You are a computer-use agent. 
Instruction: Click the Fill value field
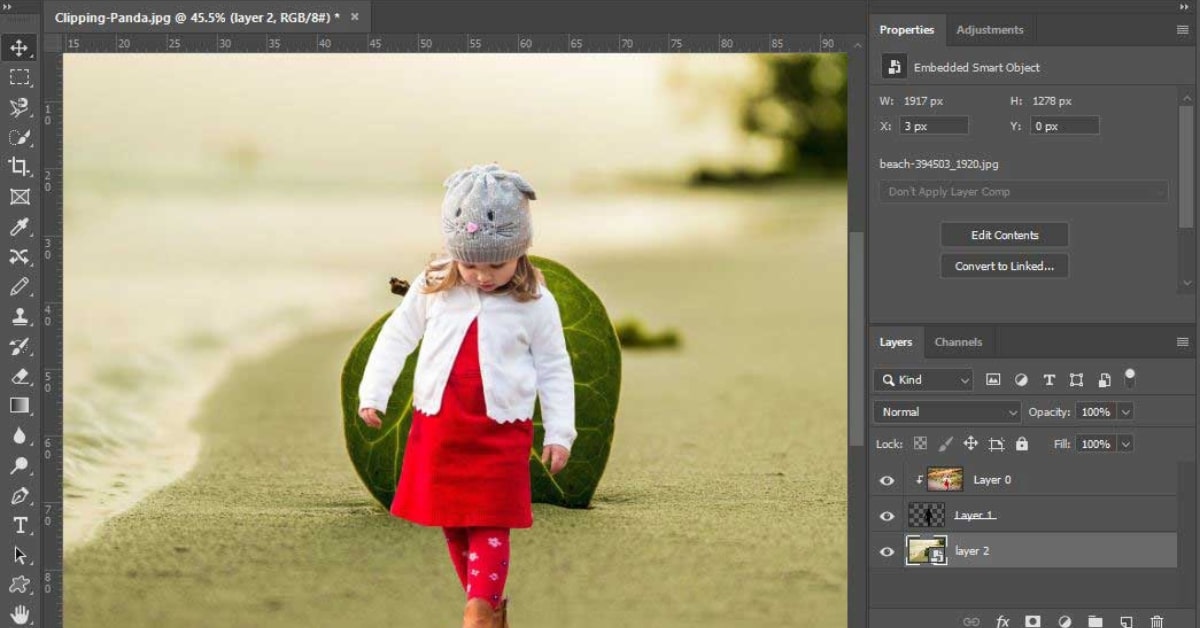[x=1096, y=443]
